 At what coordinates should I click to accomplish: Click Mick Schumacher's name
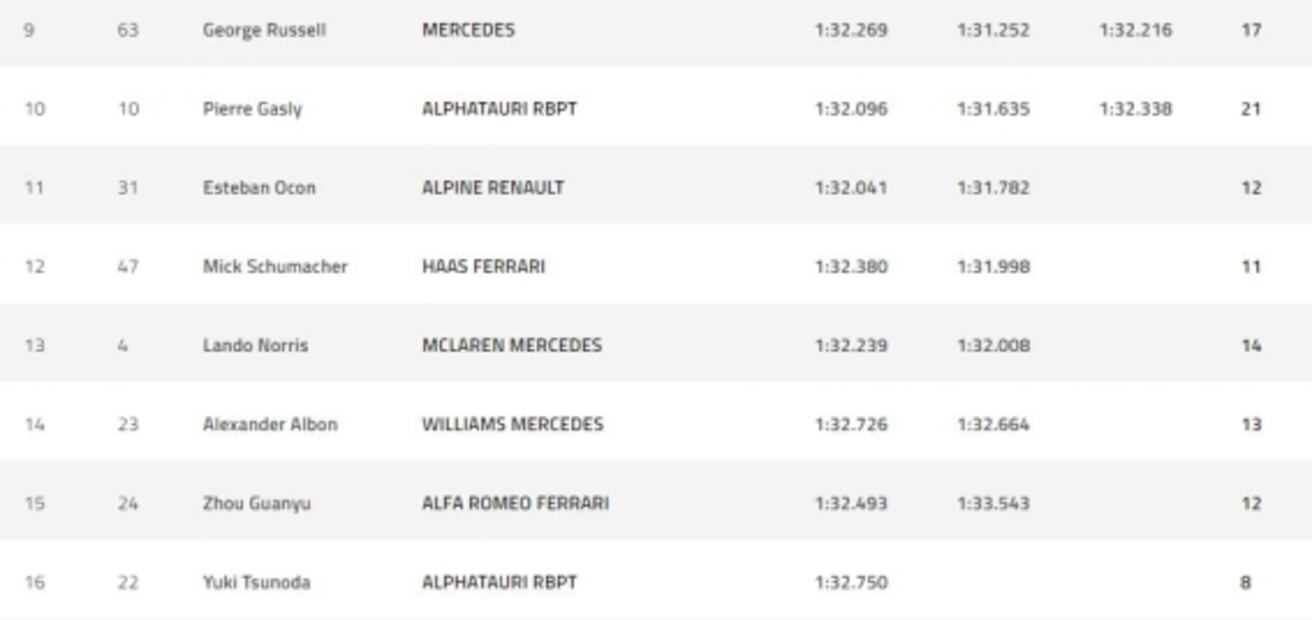click(275, 267)
